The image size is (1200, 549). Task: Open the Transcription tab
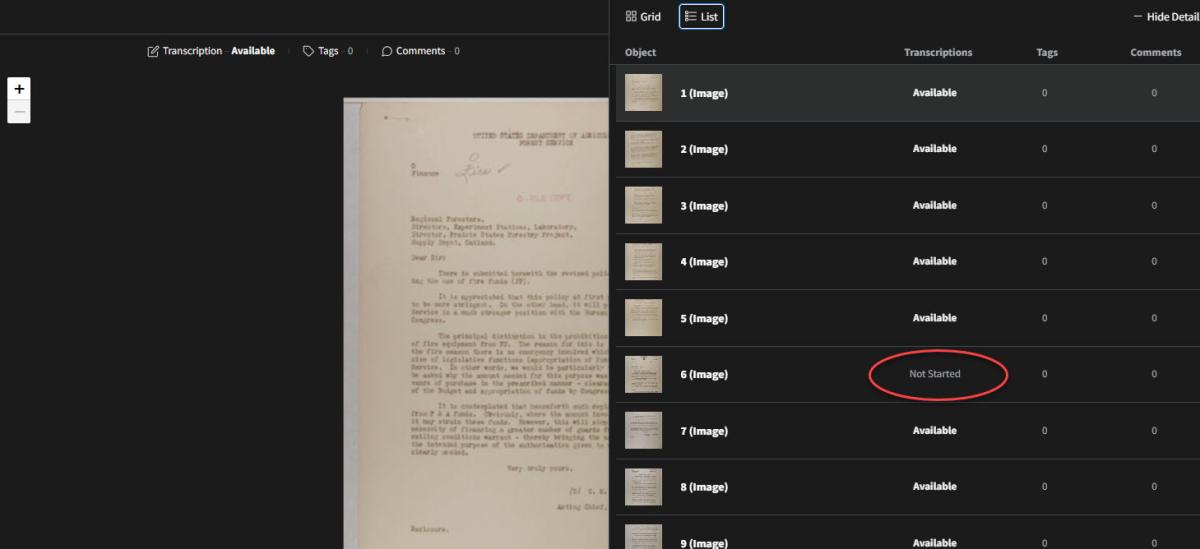[x=211, y=51]
